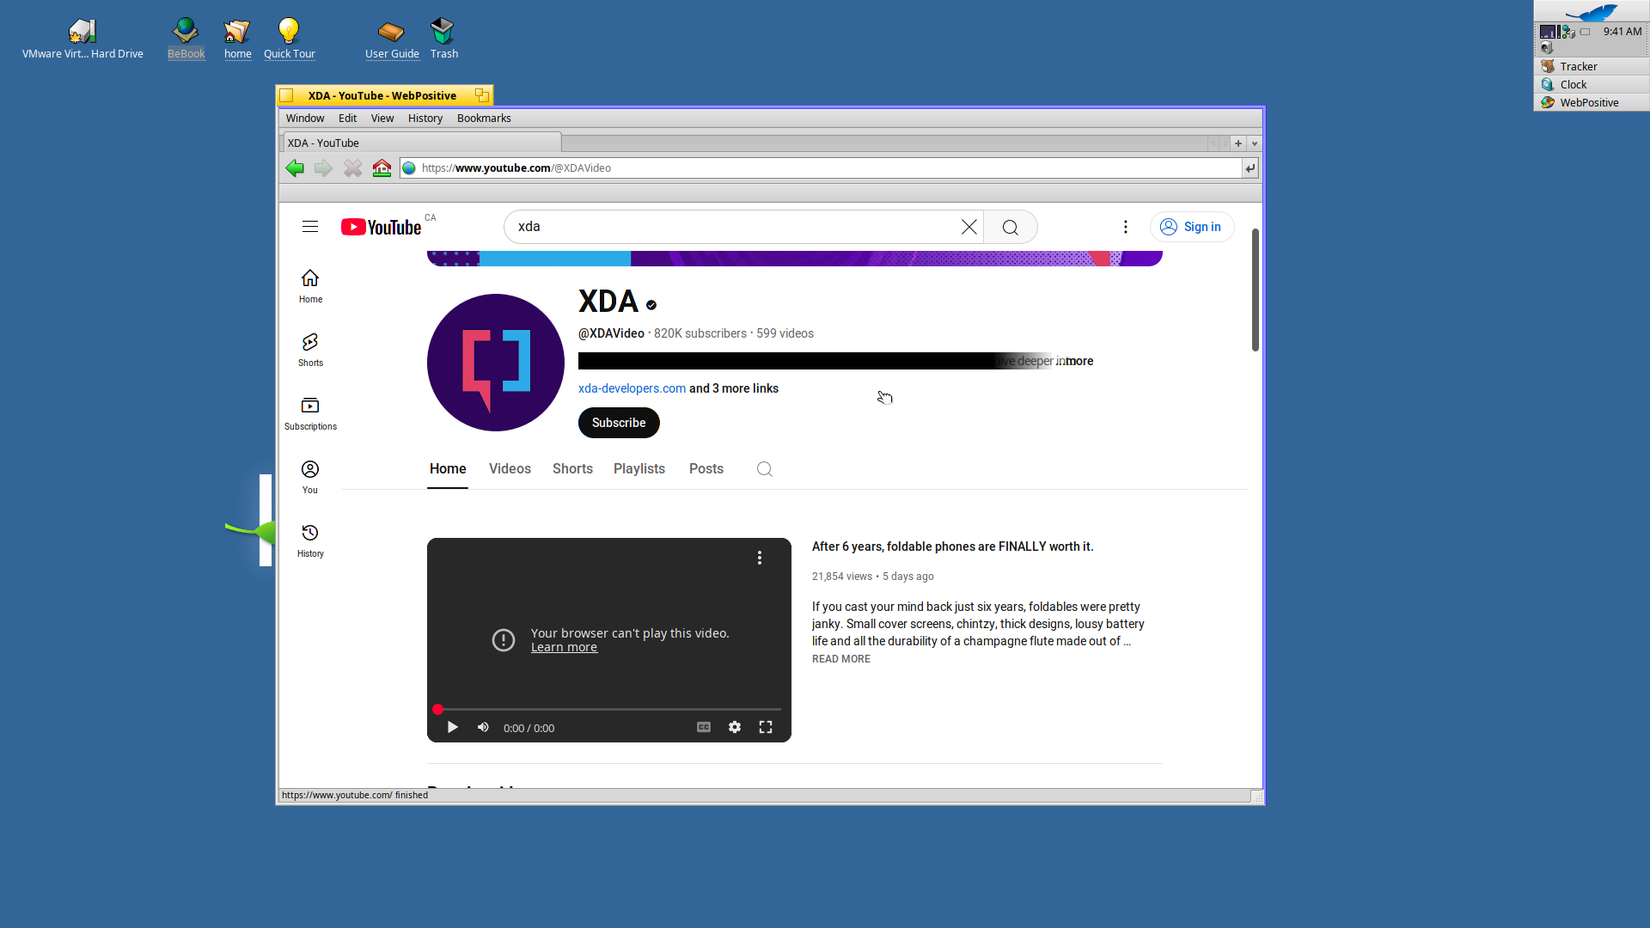Open the History sidebar icon
The height and width of the screenshot is (928, 1650).
[x=310, y=532]
